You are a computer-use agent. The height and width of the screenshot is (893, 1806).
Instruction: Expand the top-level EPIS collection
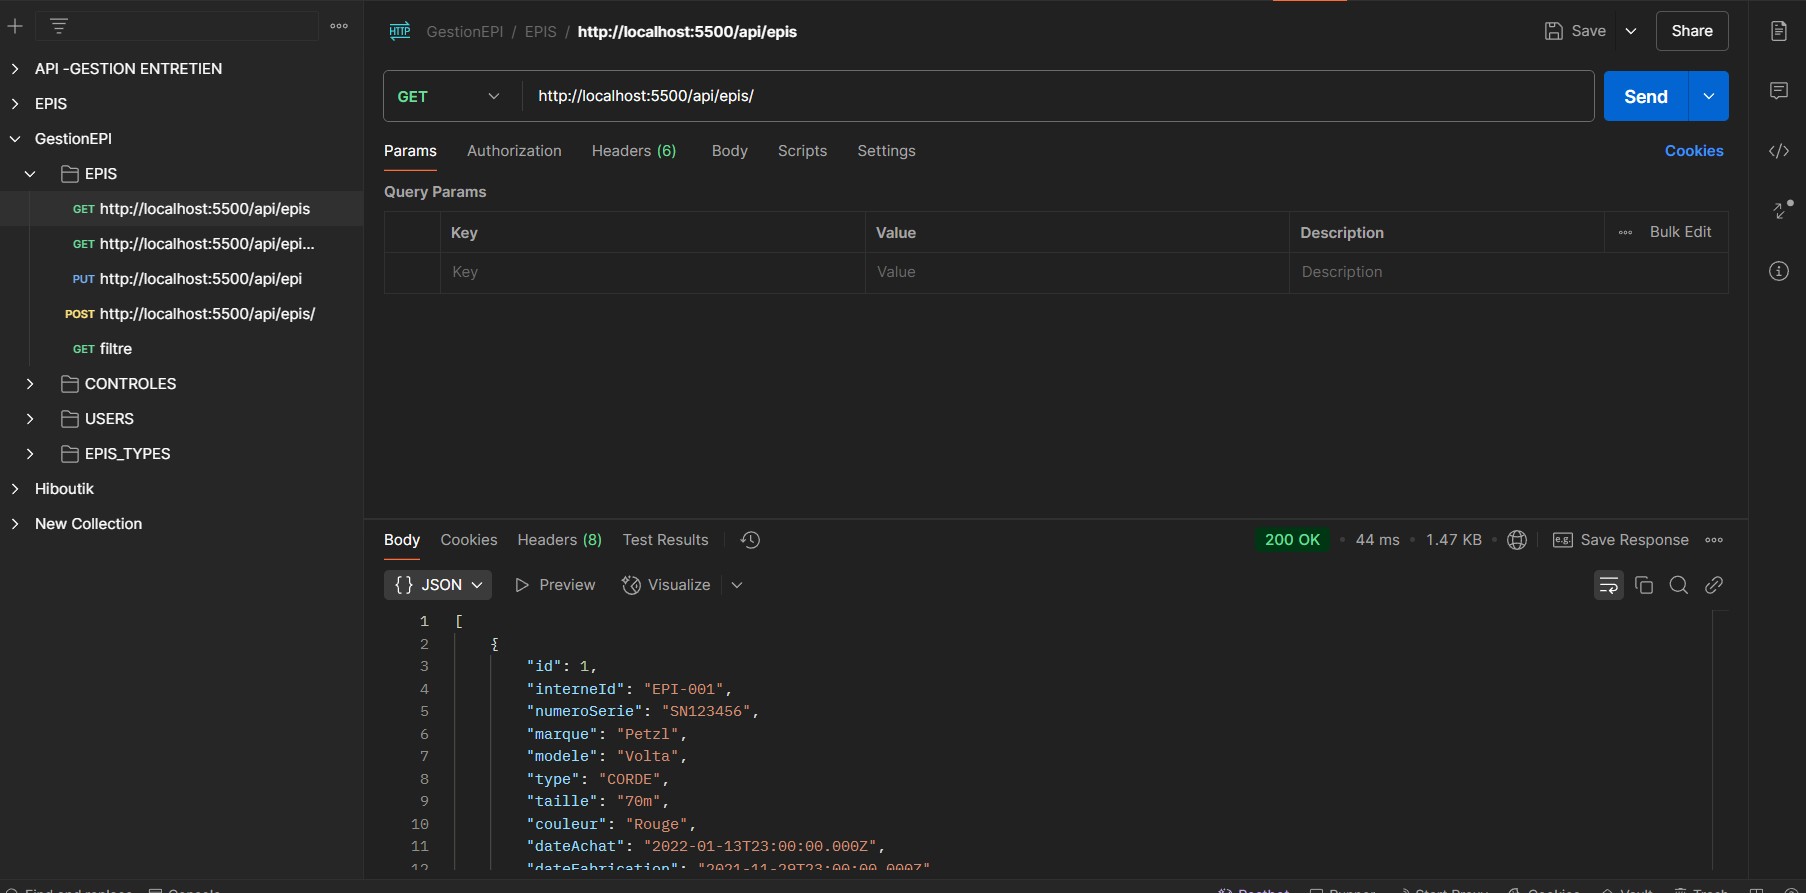click(x=15, y=104)
